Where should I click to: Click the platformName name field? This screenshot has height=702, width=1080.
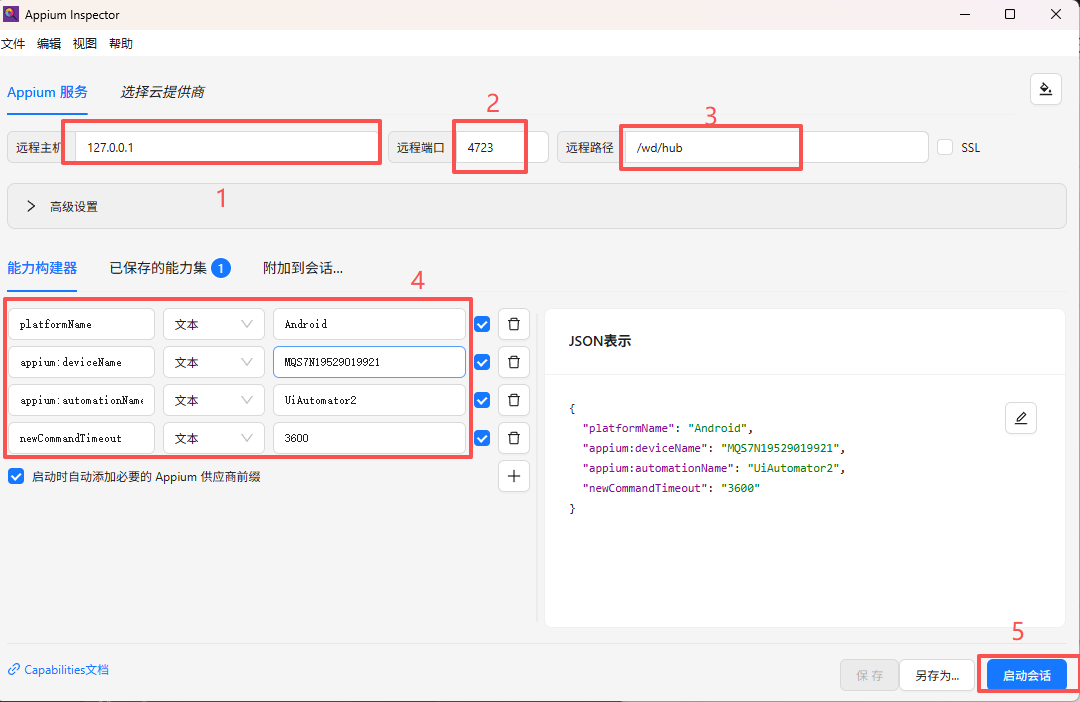point(81,324)
